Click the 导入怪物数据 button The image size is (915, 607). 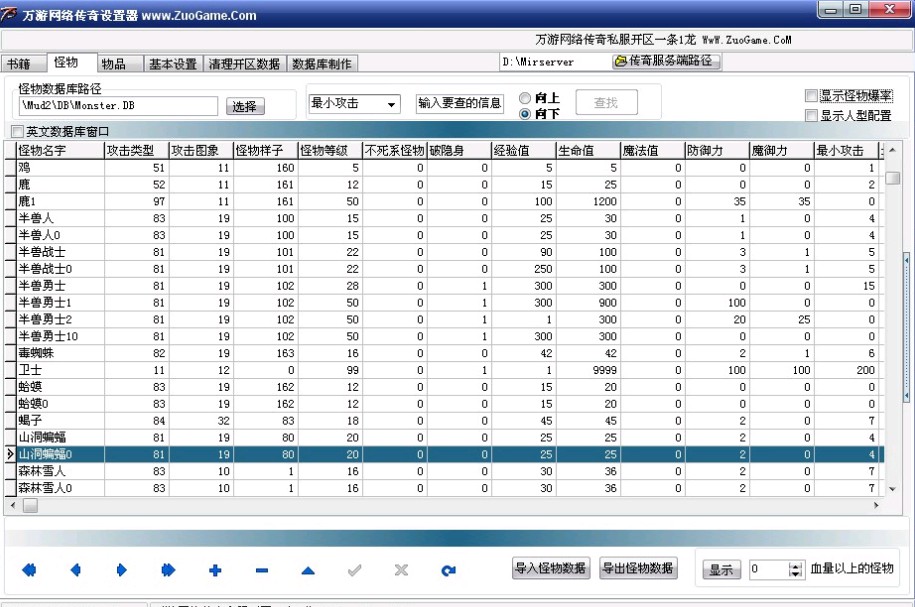pos(551,569)
